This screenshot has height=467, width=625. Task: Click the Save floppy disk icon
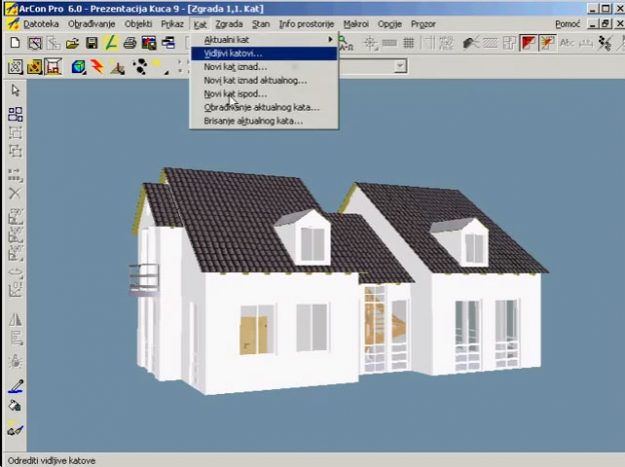point(91,43)
